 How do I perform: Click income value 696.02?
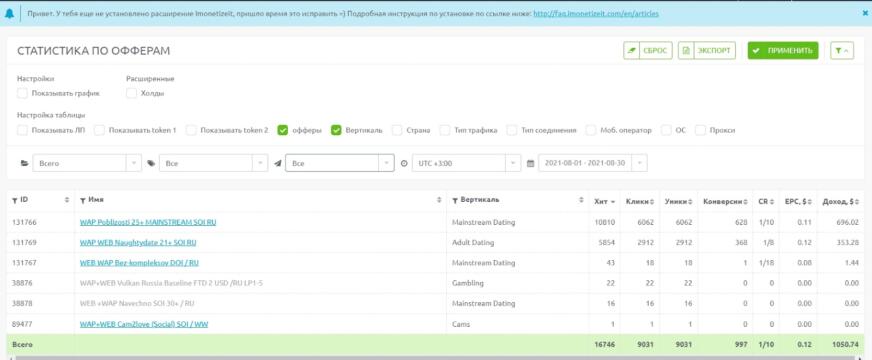848,222
